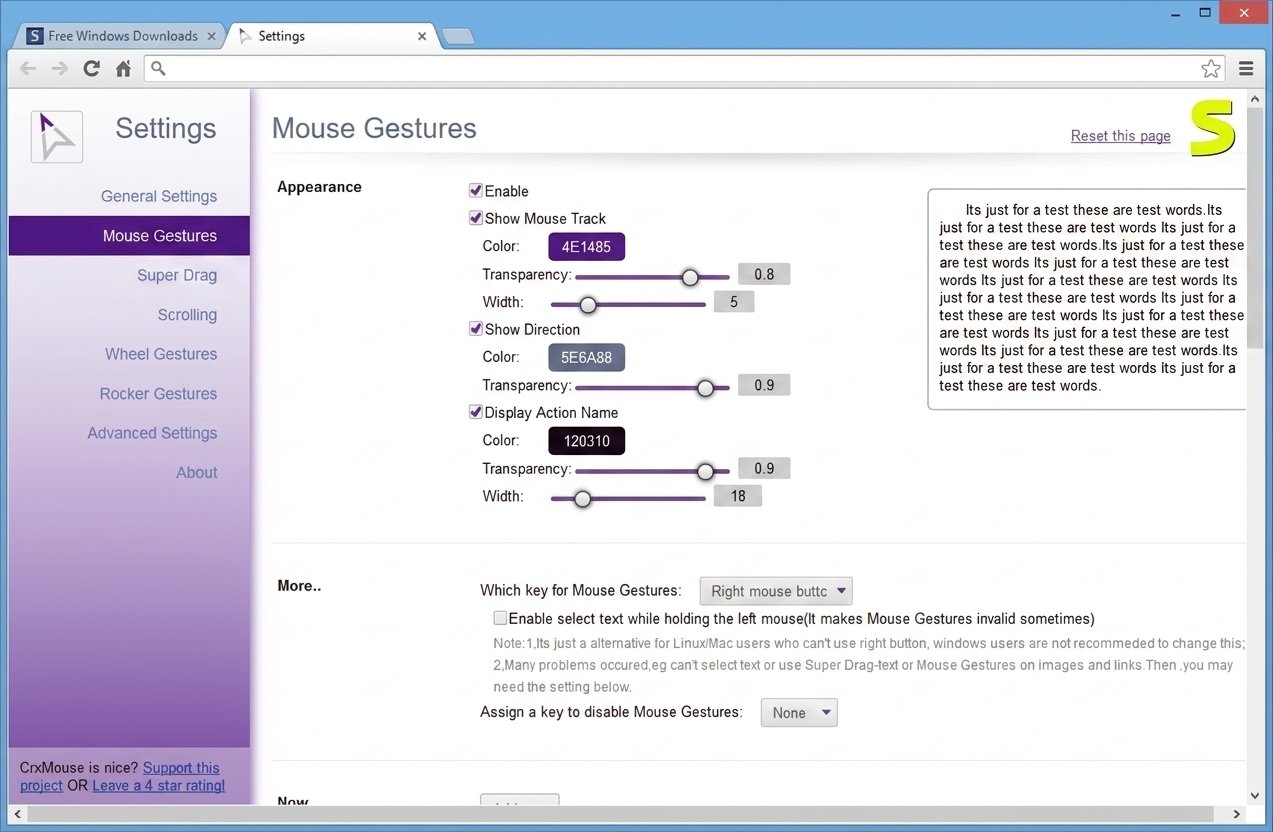Screen dimensions: 1273x832
Task: Click the test words preview text box
Action: pos(1087,298)
